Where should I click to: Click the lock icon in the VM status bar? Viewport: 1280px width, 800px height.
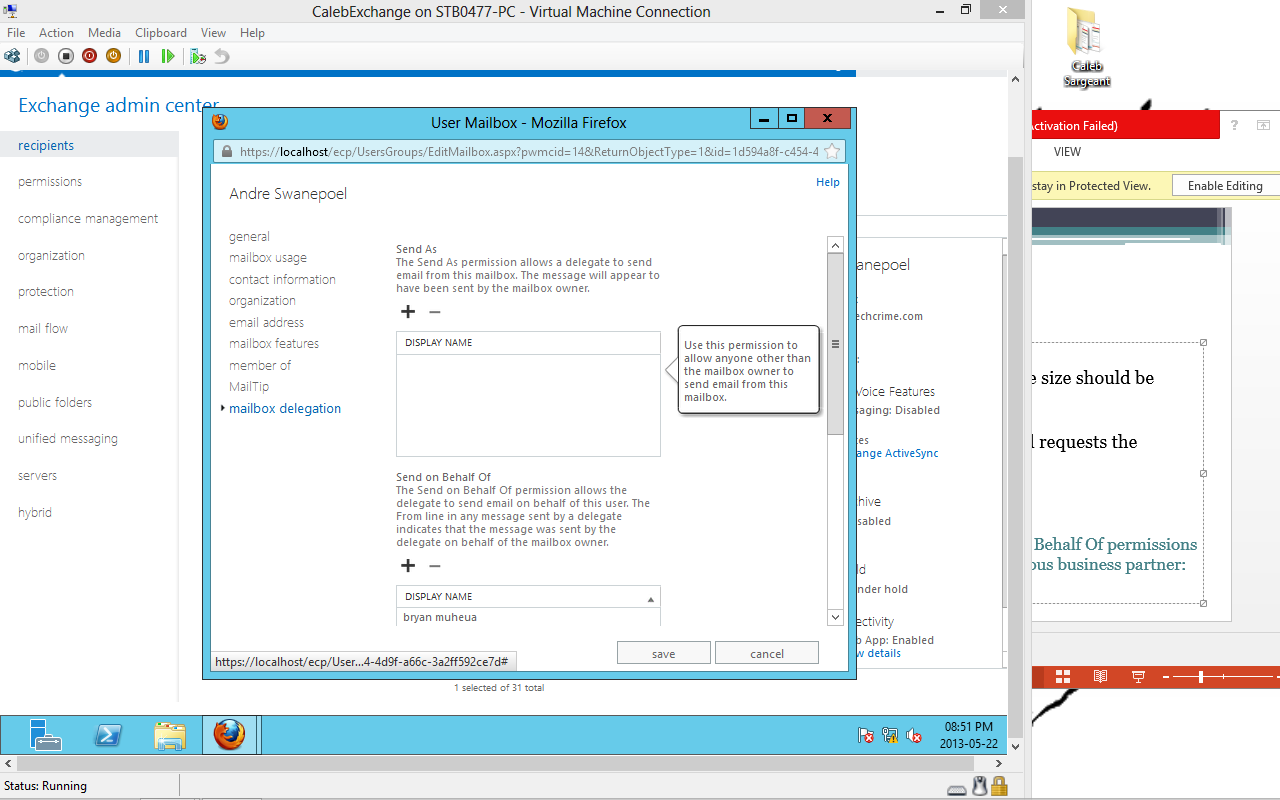997,787
